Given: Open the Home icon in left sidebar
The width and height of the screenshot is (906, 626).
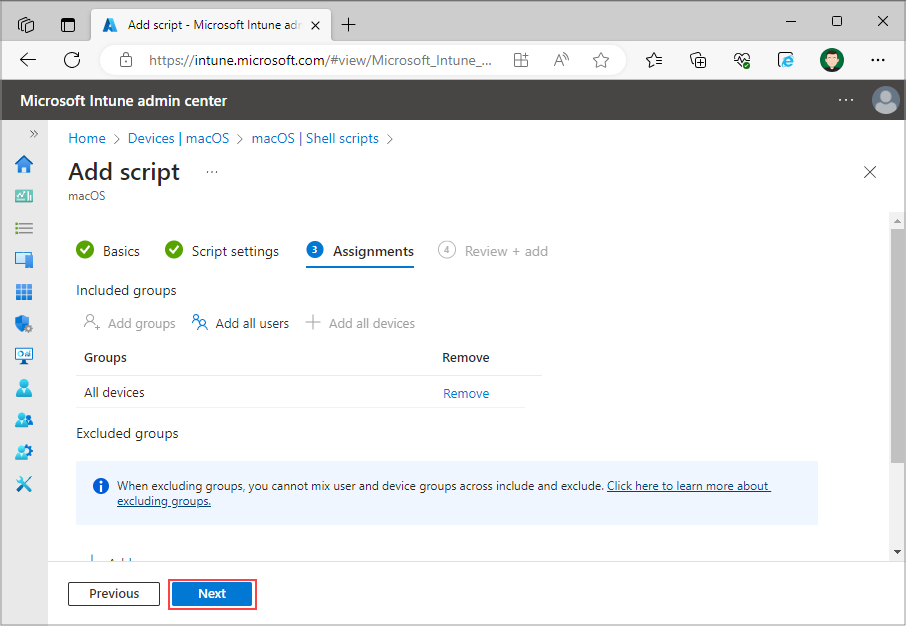Looking at the screenshot, I should [24, 164].
